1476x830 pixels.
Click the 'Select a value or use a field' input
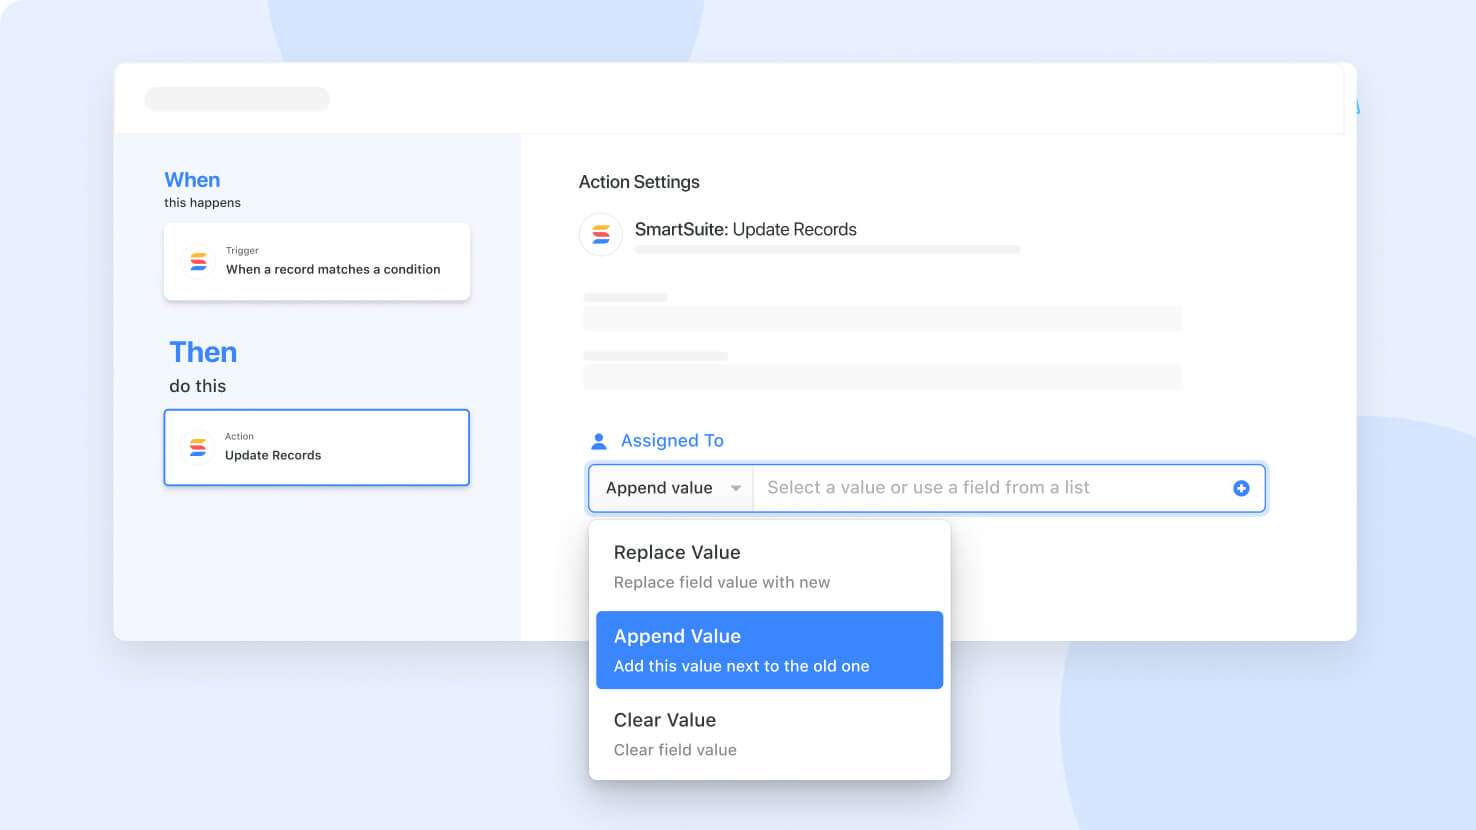coord(1009,488)
